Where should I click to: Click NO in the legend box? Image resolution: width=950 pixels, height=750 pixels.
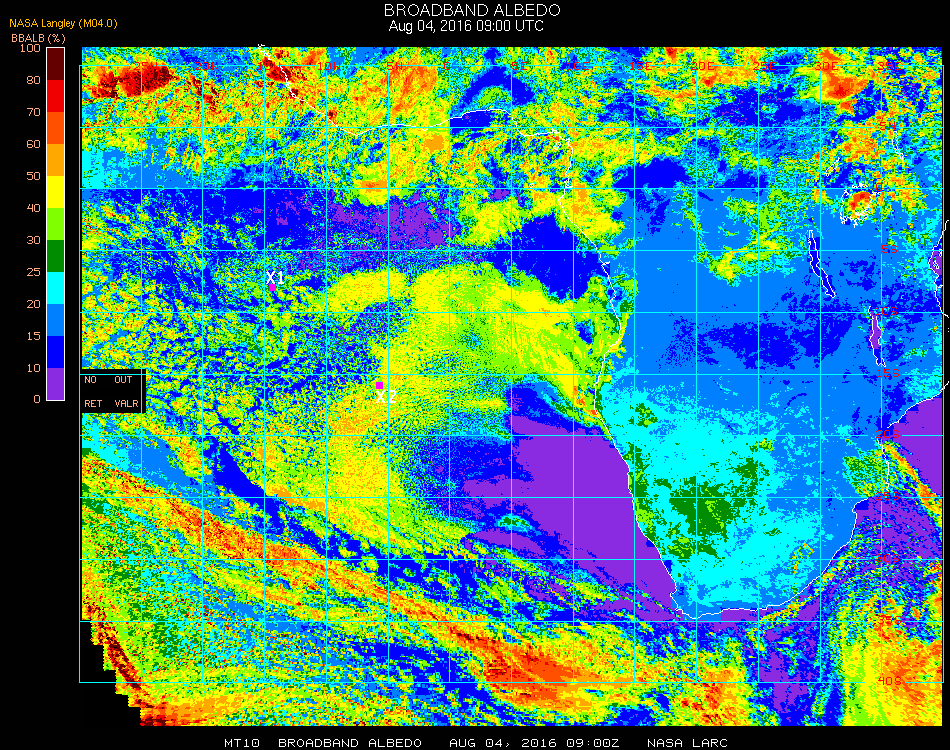90,380
